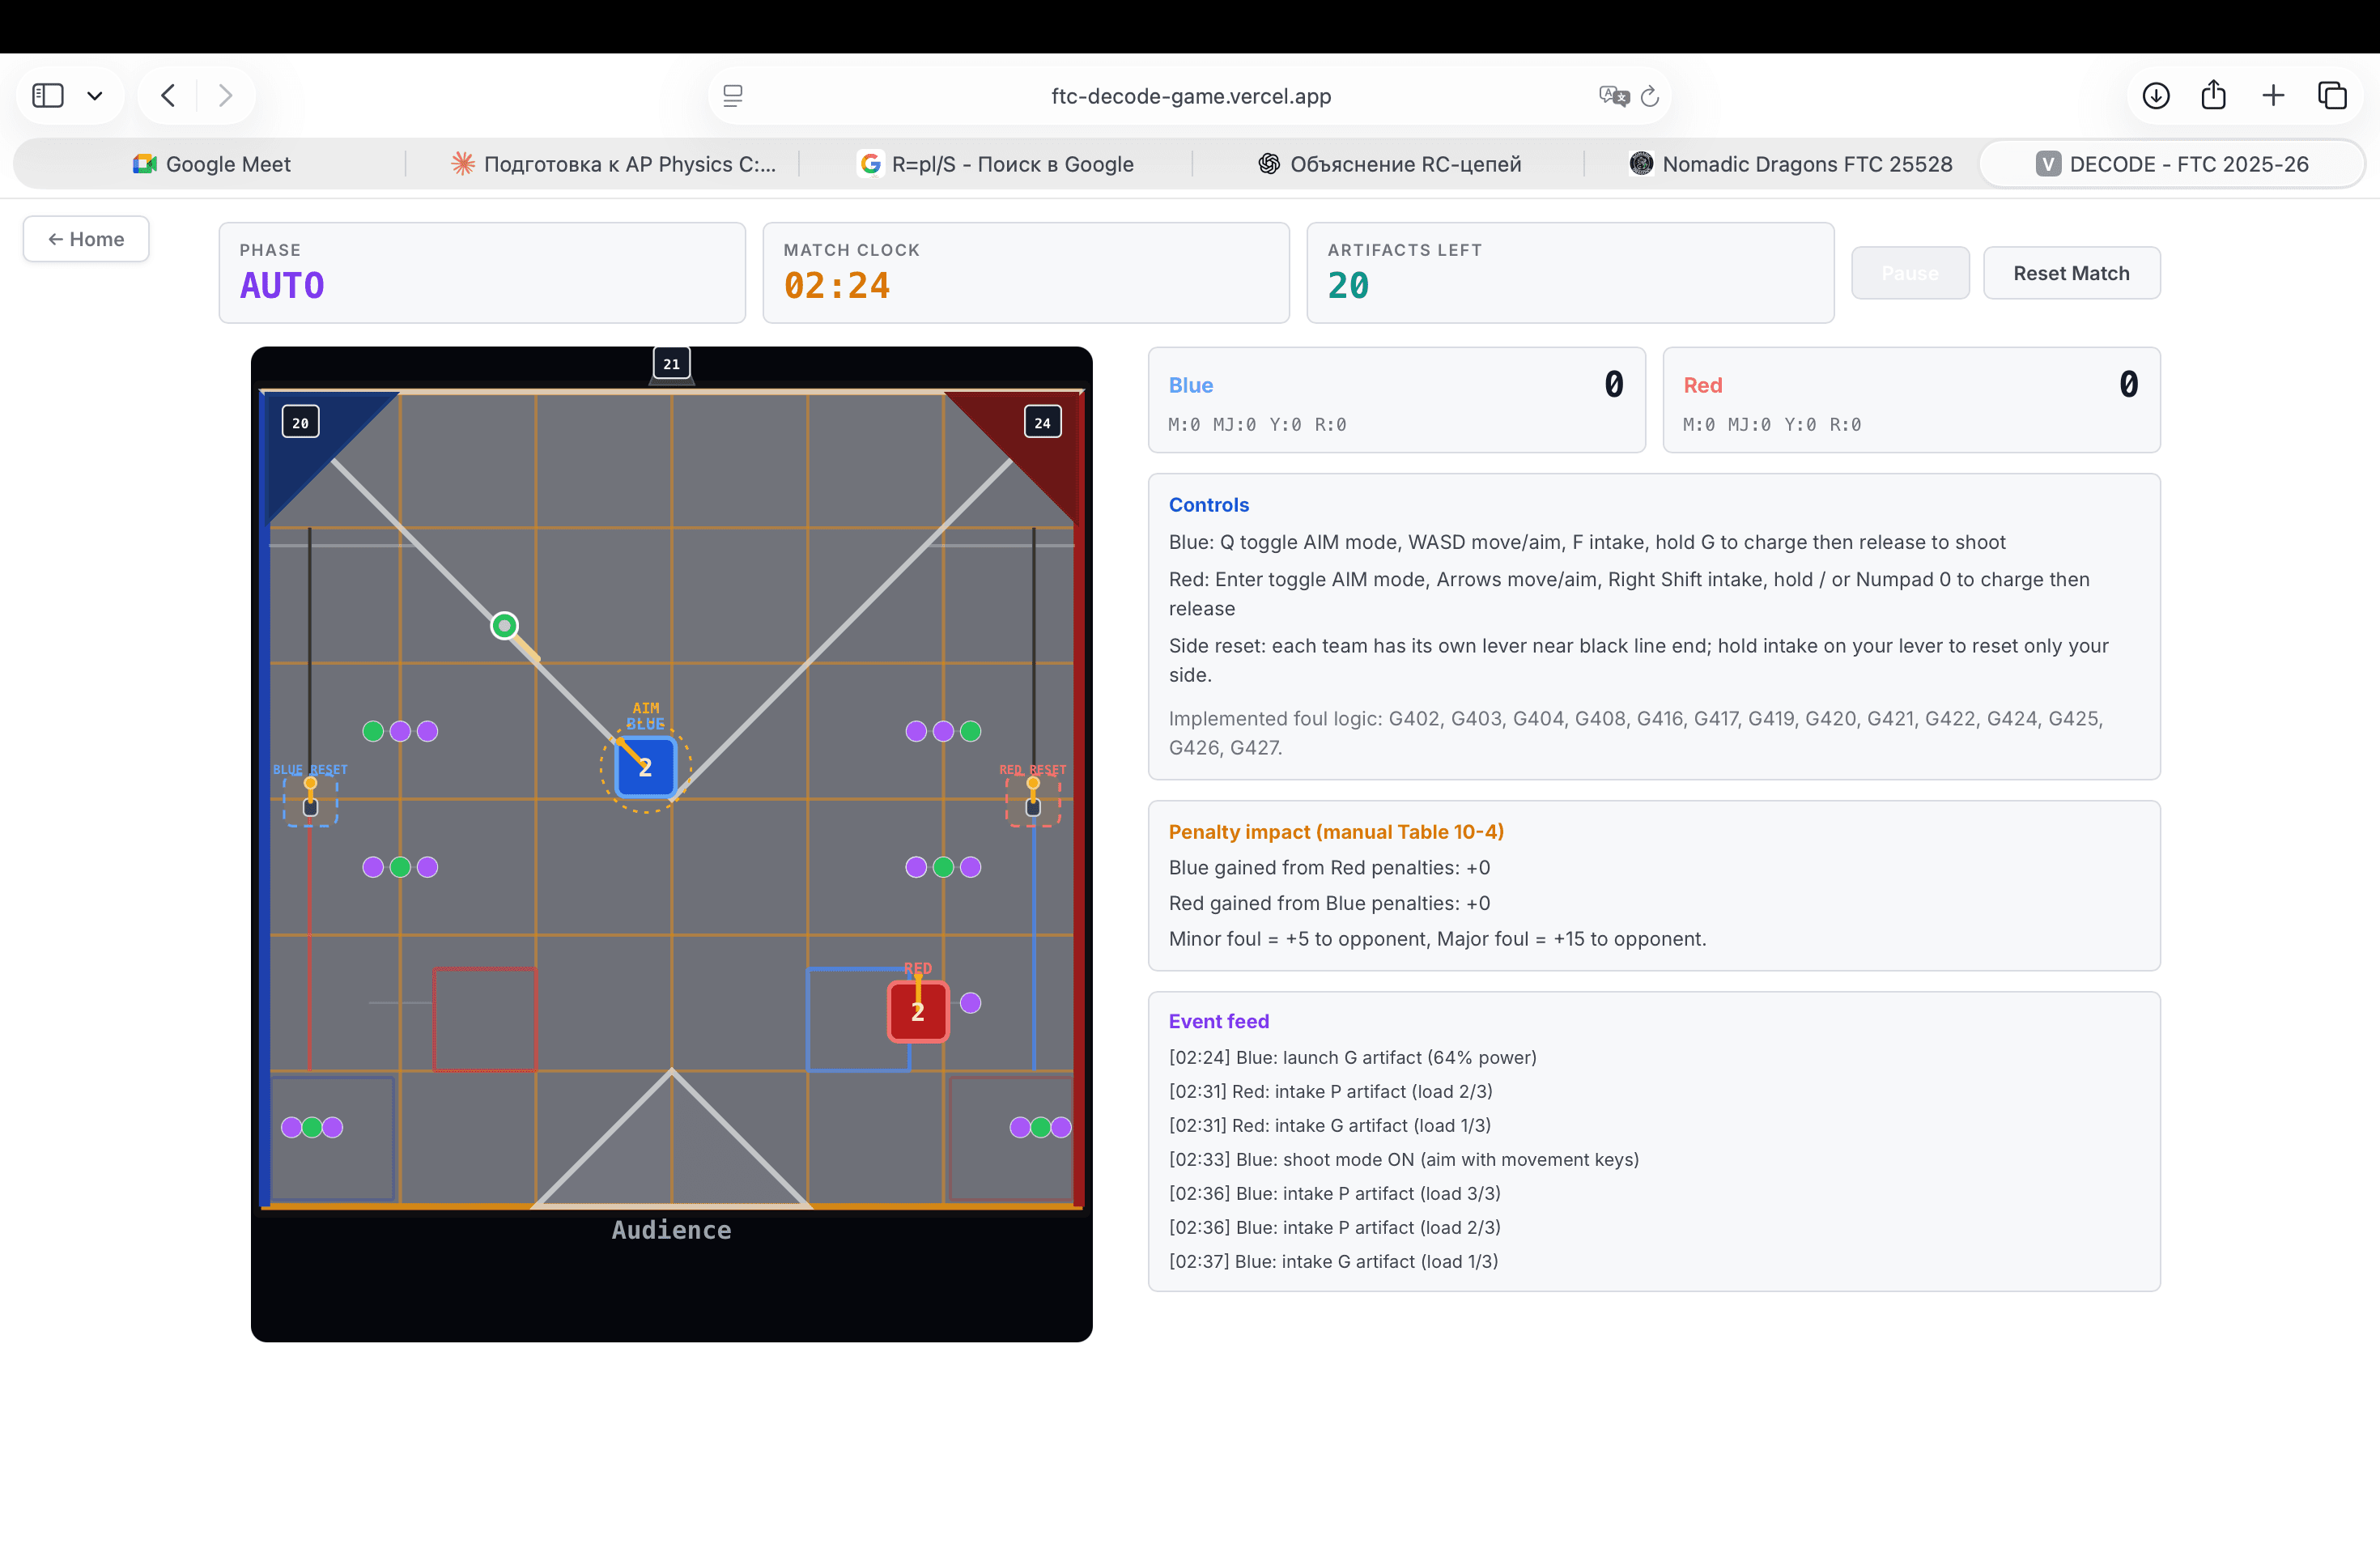Image resolution: width=2380 pixels, height=1548 pixels.
Task: Click the Safari sidebar toggle icon
Action: pyautogui.click(x=48, y=96)
